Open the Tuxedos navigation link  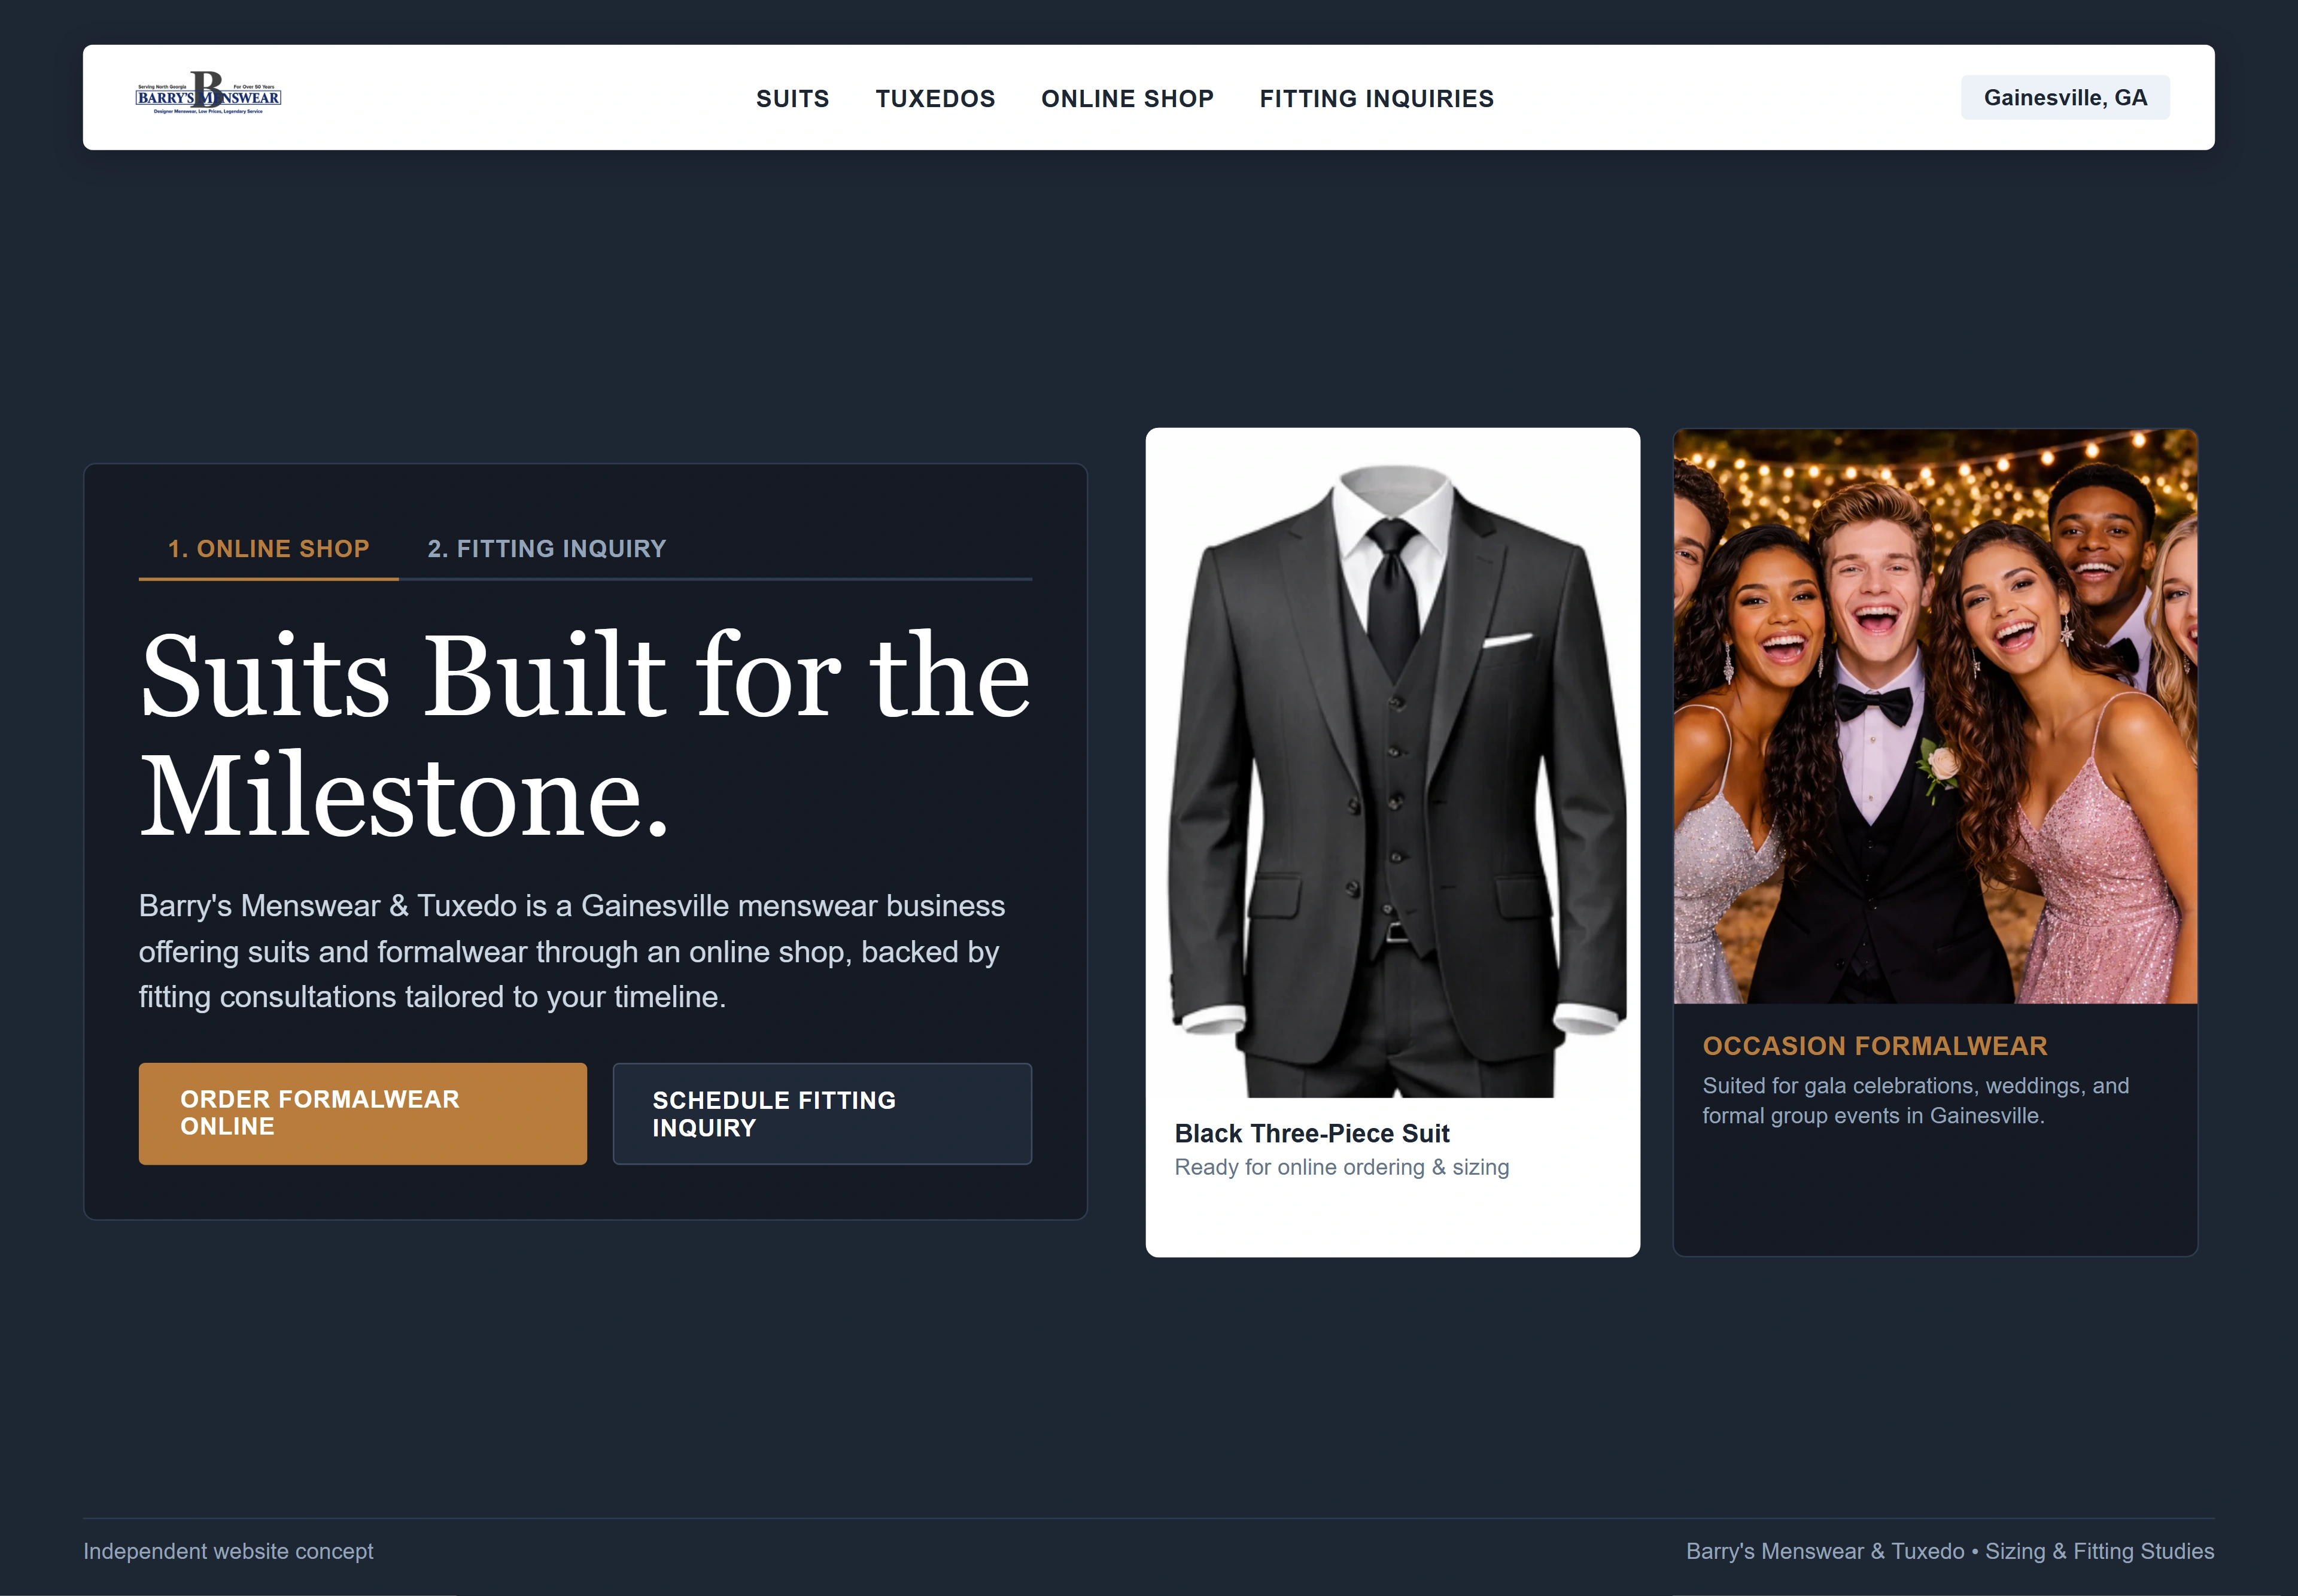tap(935, 98)
